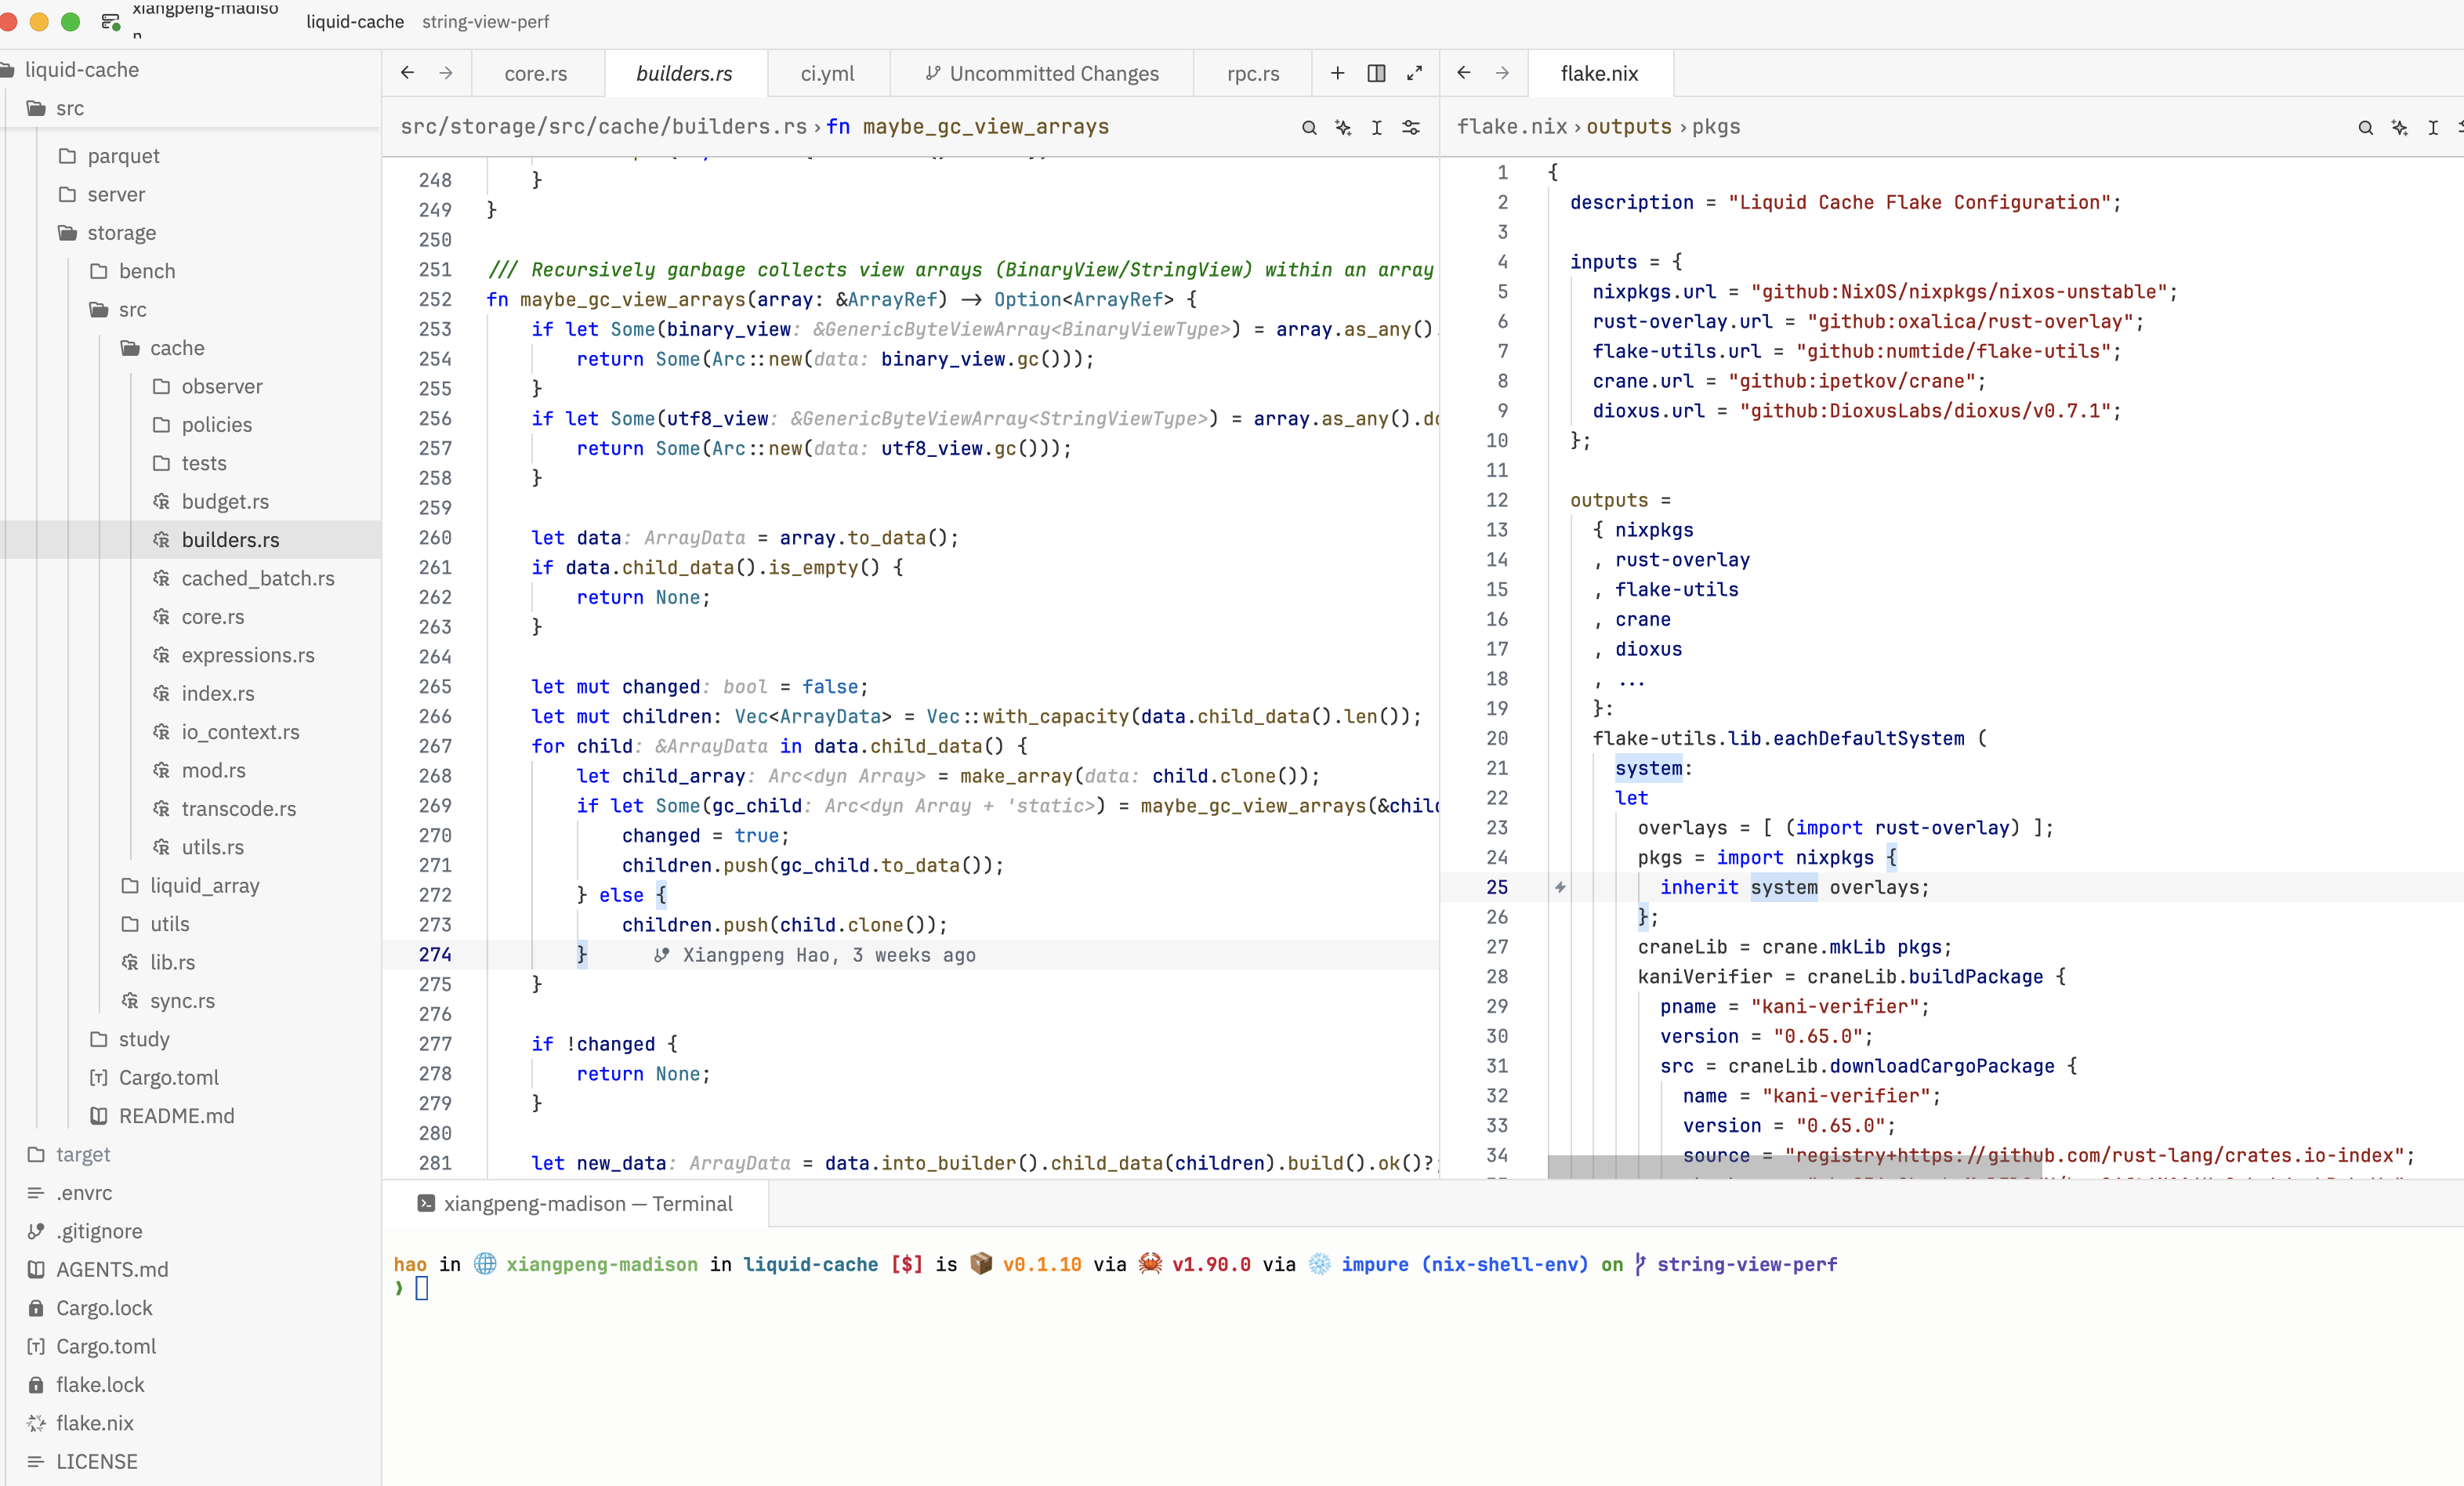
Task: Click line number 252 in gutter
Action: click(435, 299)
